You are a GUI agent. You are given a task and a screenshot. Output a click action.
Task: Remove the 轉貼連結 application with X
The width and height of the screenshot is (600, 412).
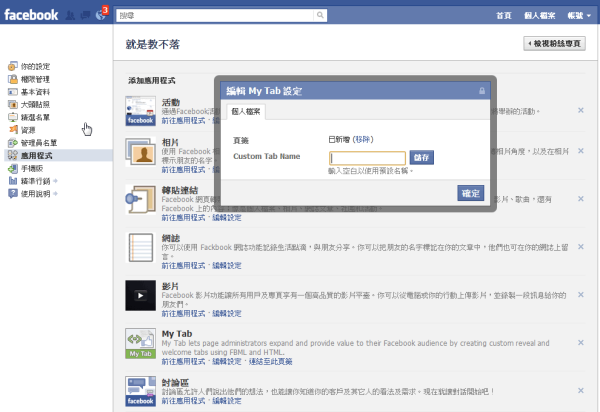tap(580, 199)
